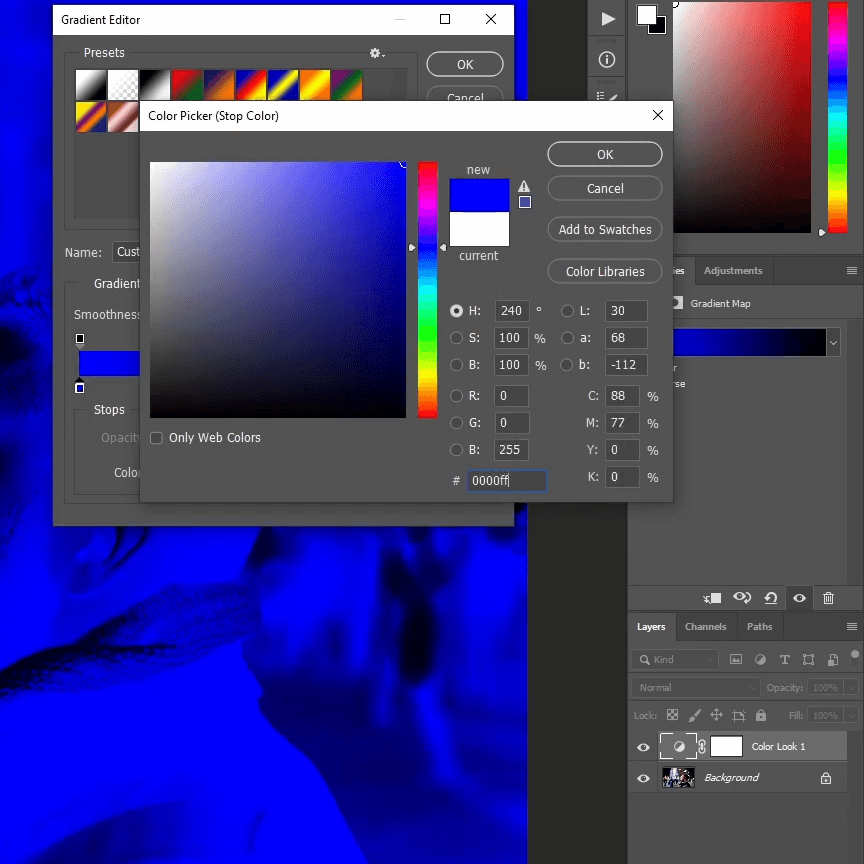Hide the Background layer
The image size is (864, 864).
click(643, 778)
